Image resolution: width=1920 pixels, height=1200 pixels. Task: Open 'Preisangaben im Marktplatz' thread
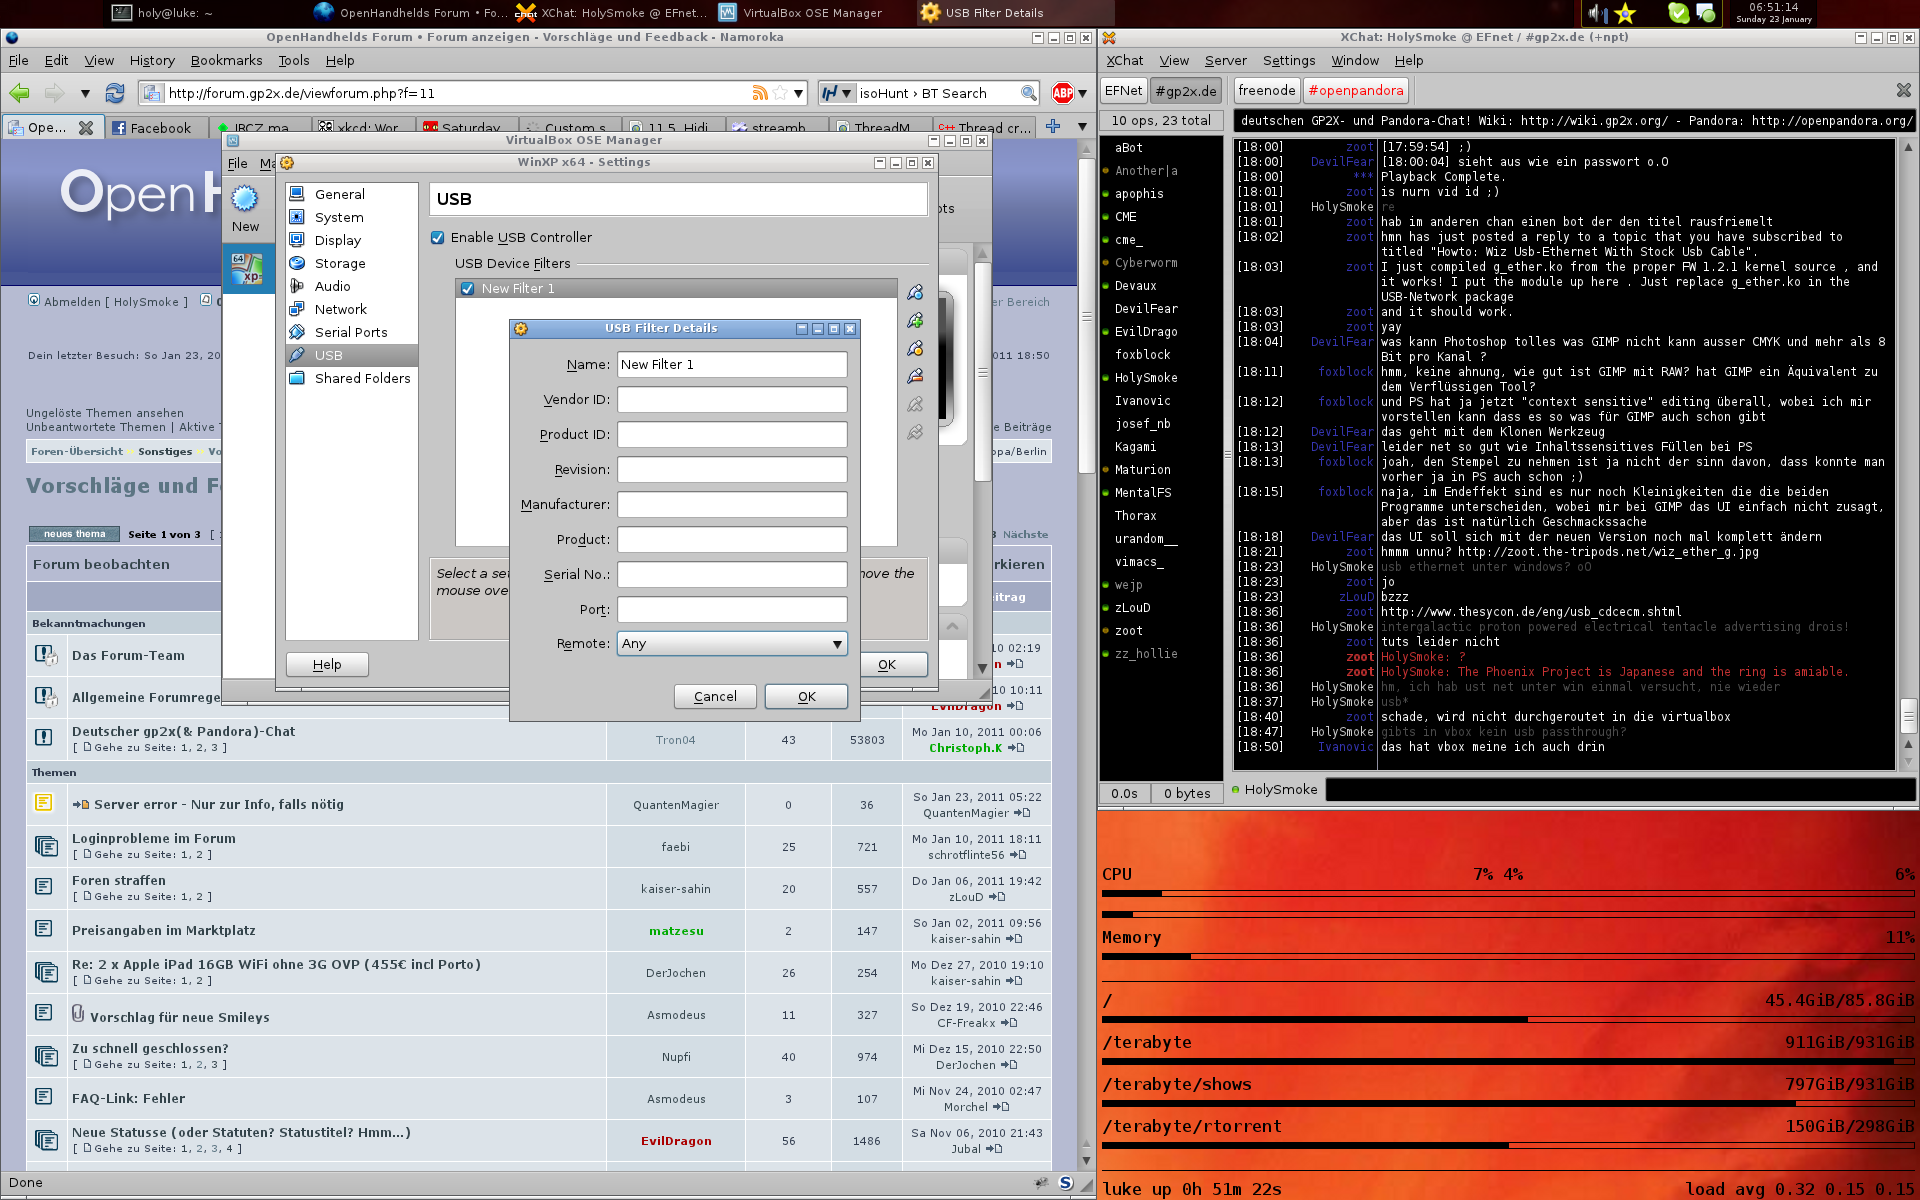164,930
